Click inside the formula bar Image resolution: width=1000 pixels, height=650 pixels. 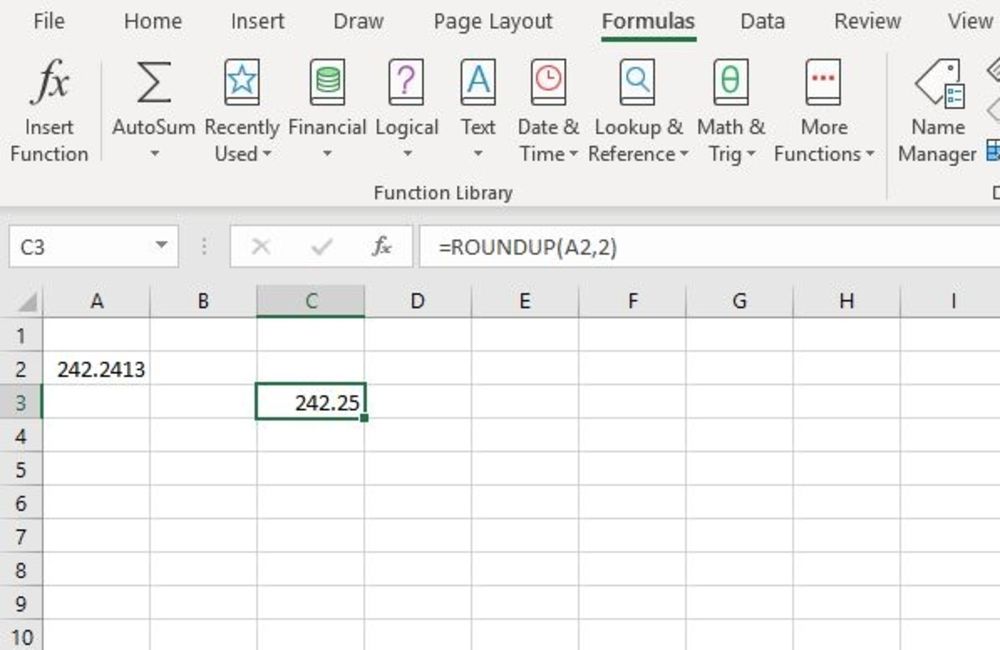pos(600,245)
